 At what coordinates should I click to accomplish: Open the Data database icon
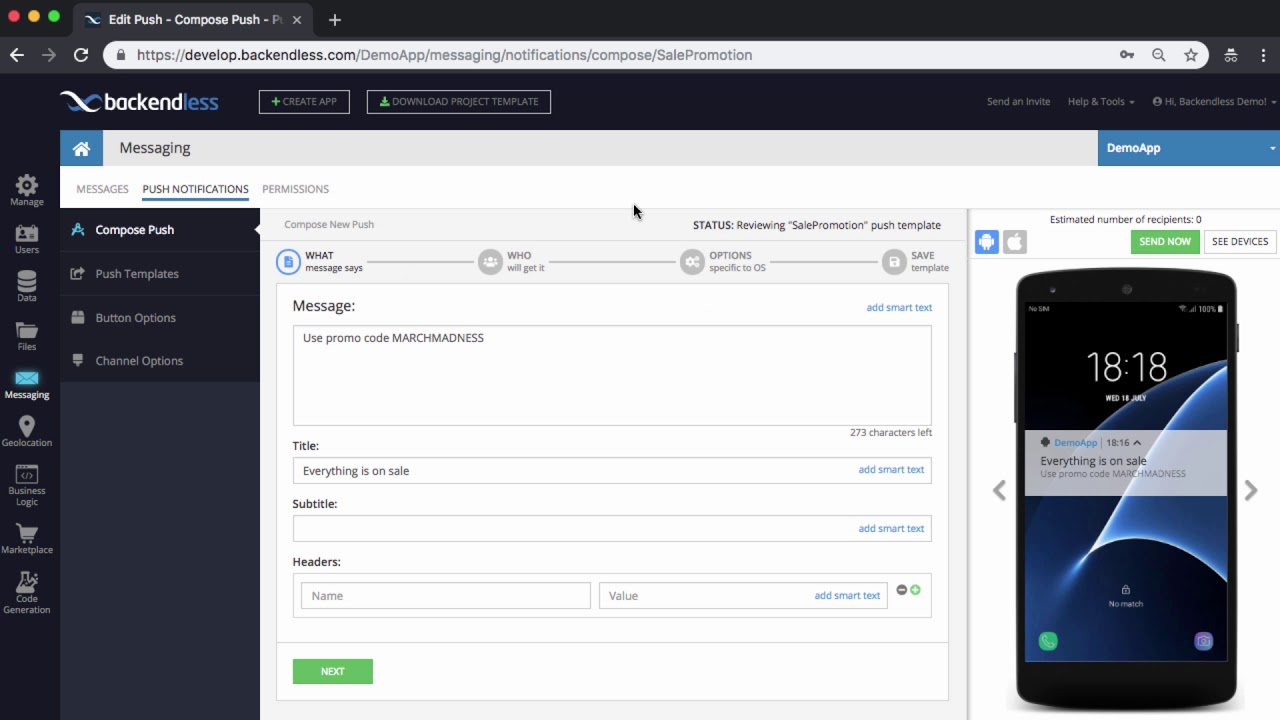(27, 281)
